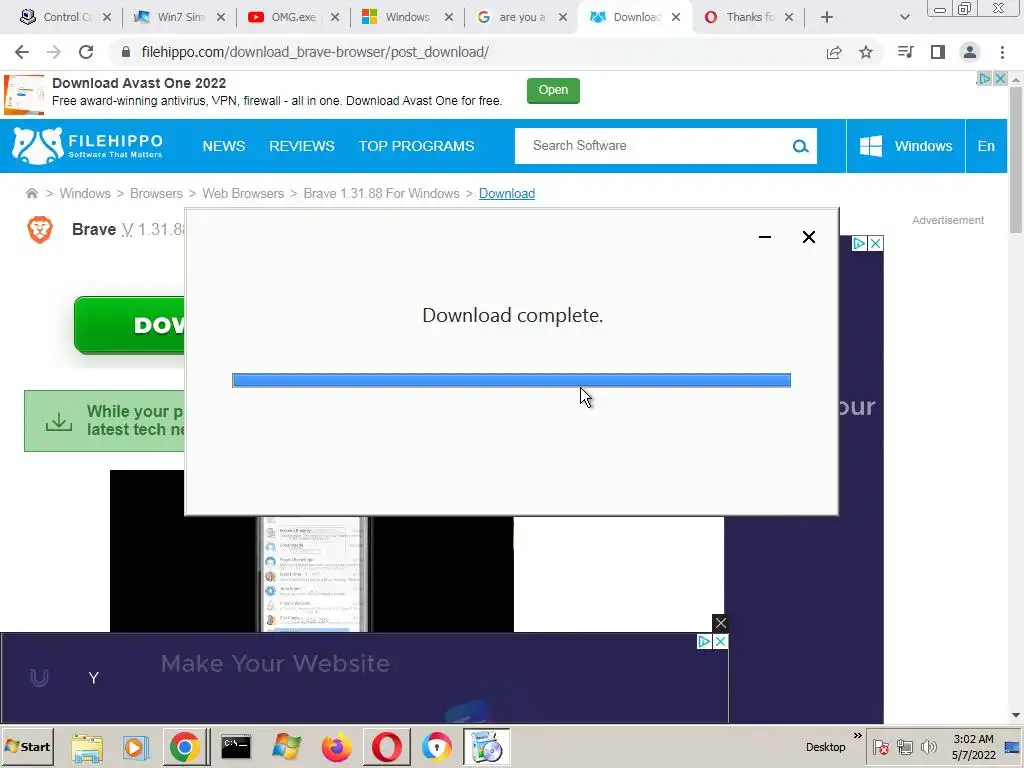Screen dimensions: 1024x768
Task: Open the media control icon in toolbar
Action: pyautogui.click(x=905, y=52)
